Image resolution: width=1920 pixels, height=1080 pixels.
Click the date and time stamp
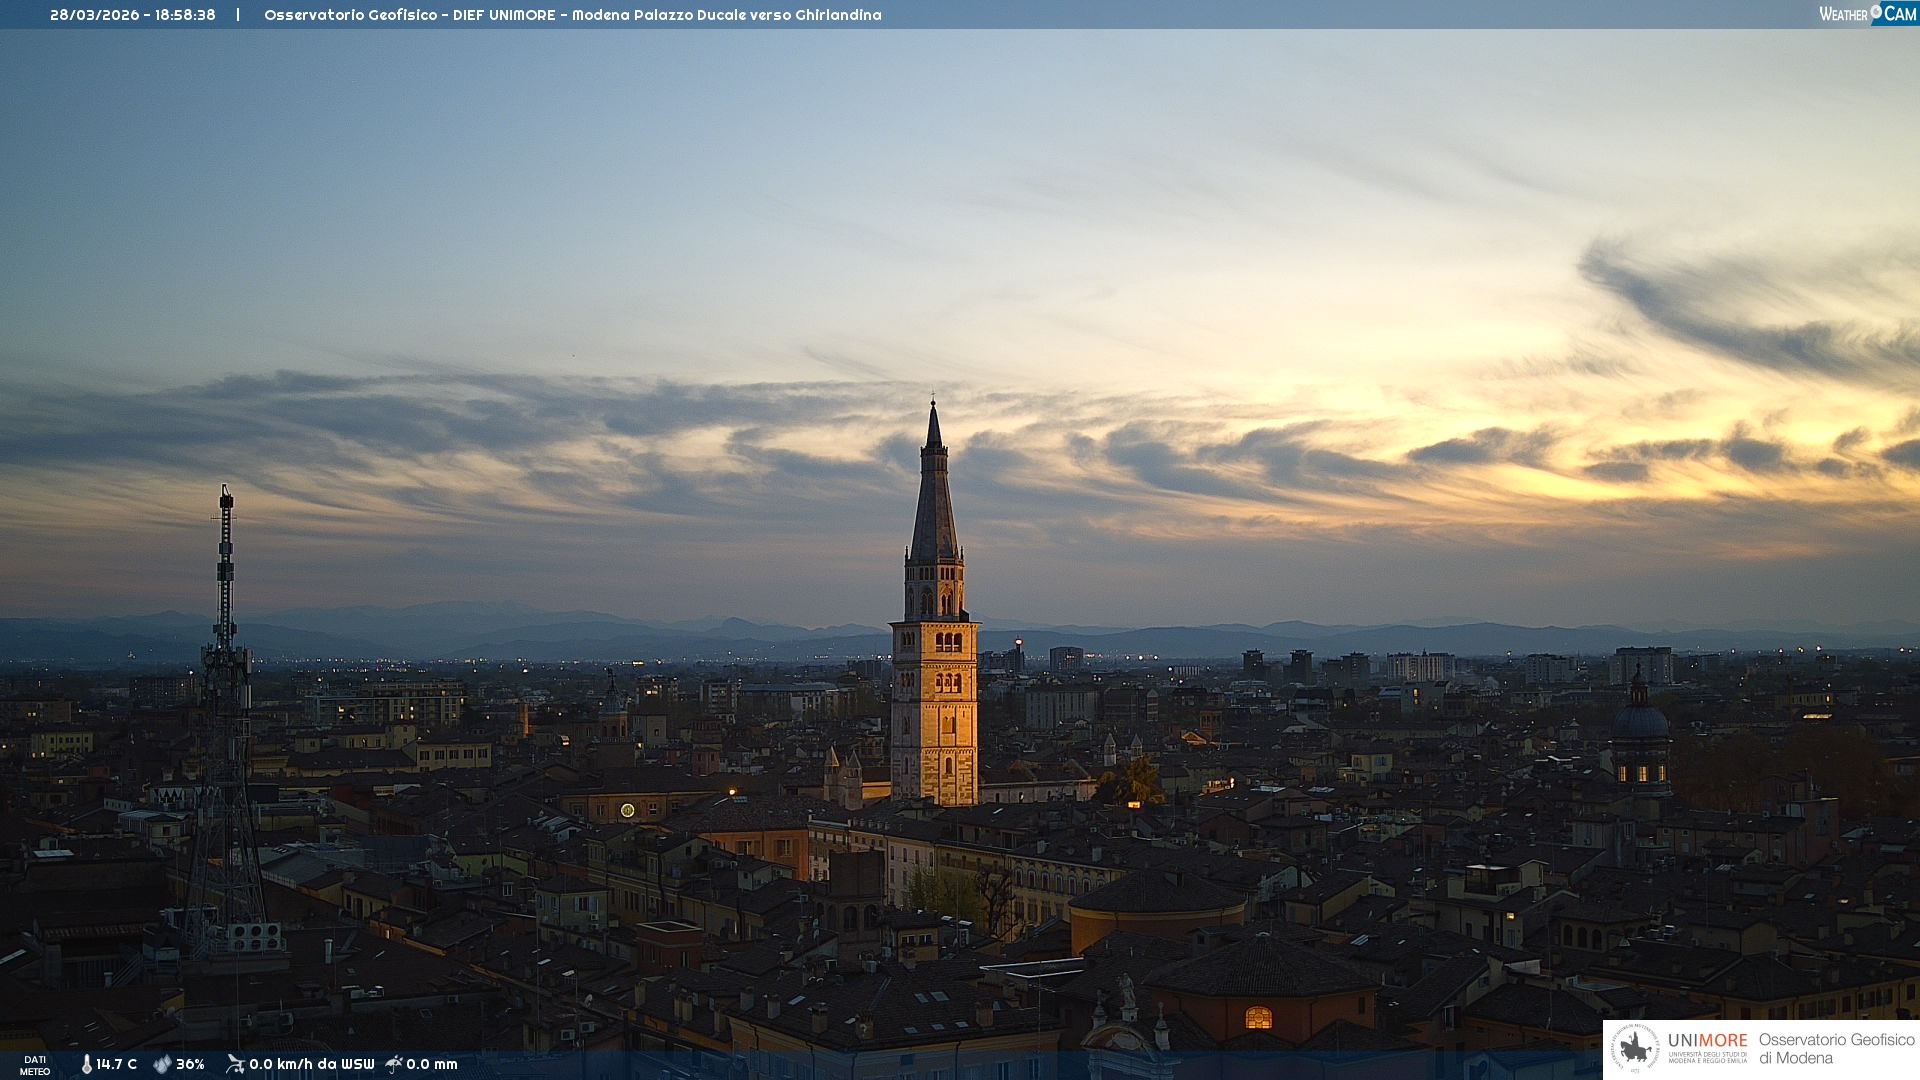point(133,15)
